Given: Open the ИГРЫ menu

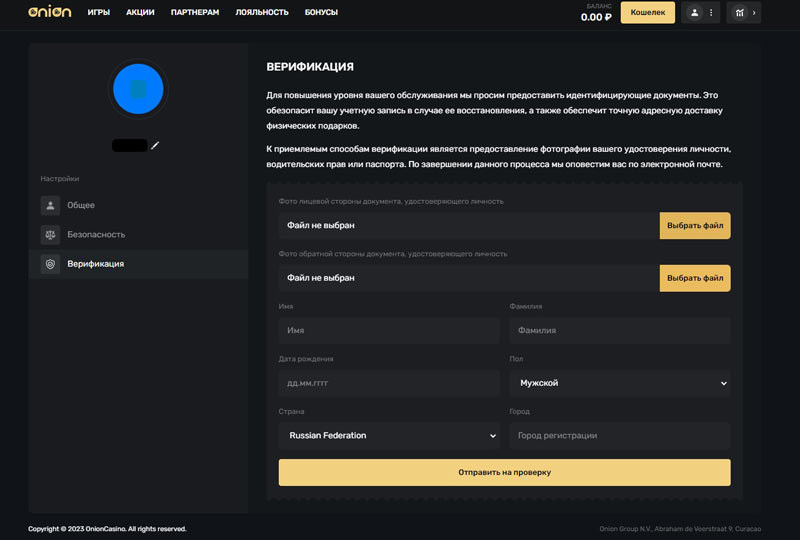Looking at the screenshot, I should pyautogui.click(x=99, y=12).
